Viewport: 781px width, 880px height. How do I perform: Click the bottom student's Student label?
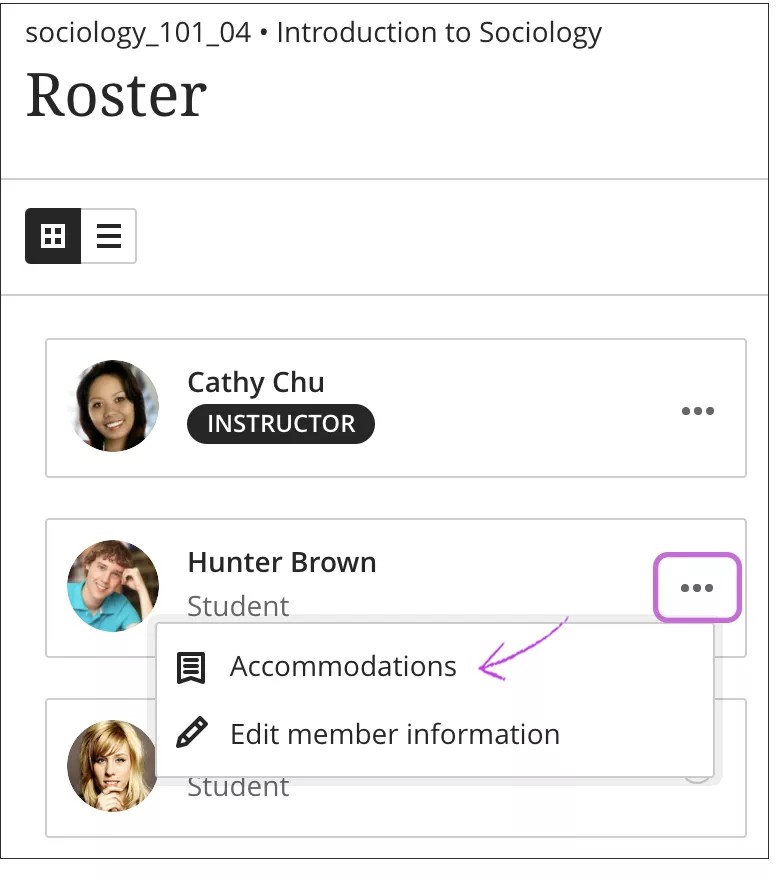pos(237,786)
